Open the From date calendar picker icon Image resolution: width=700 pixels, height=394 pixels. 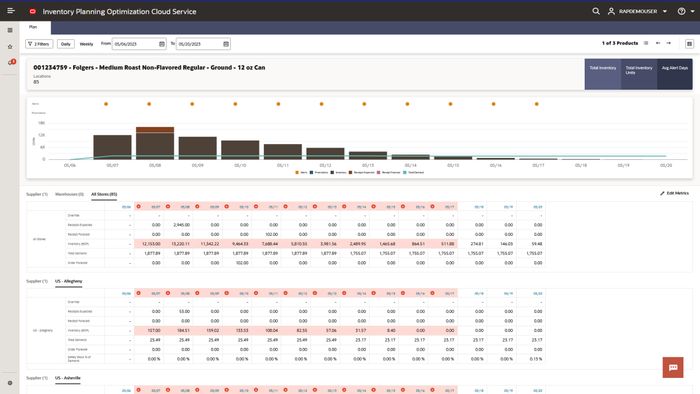(x=162, y=44)
